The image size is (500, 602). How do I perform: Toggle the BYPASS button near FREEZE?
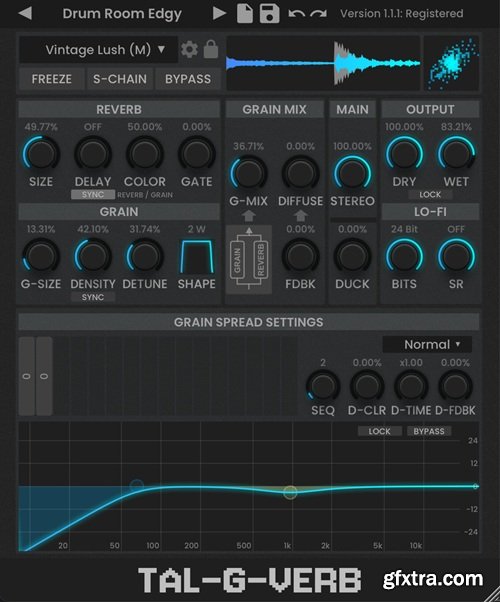[188, 79]
